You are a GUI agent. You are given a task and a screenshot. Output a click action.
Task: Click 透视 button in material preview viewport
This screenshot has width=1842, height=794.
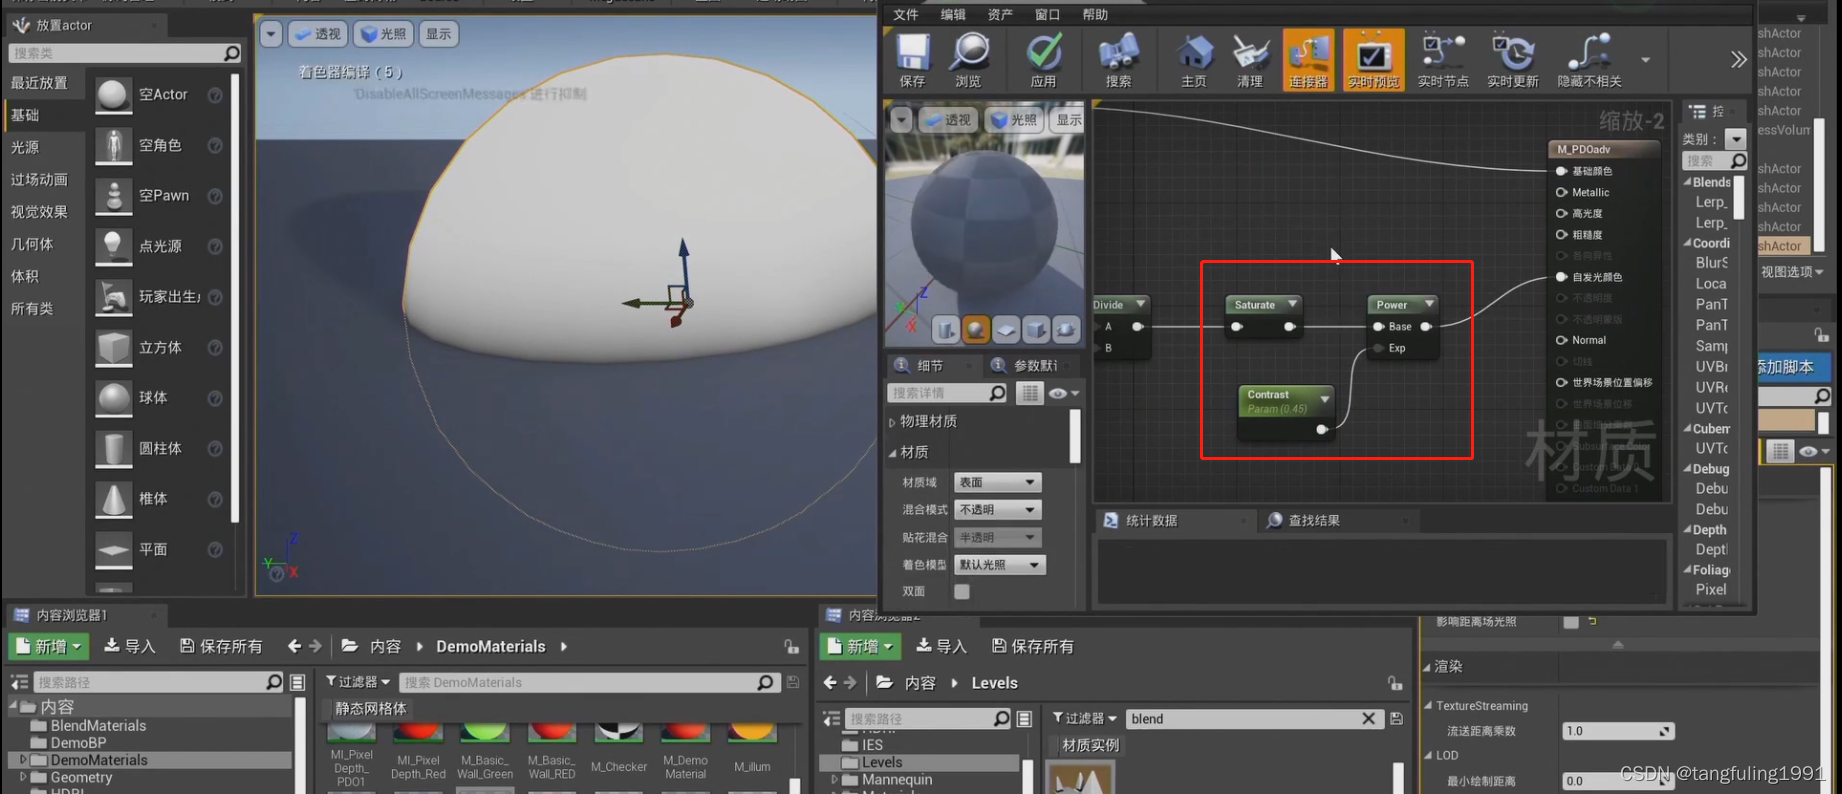pyautogui.click(x=946, y=120)
